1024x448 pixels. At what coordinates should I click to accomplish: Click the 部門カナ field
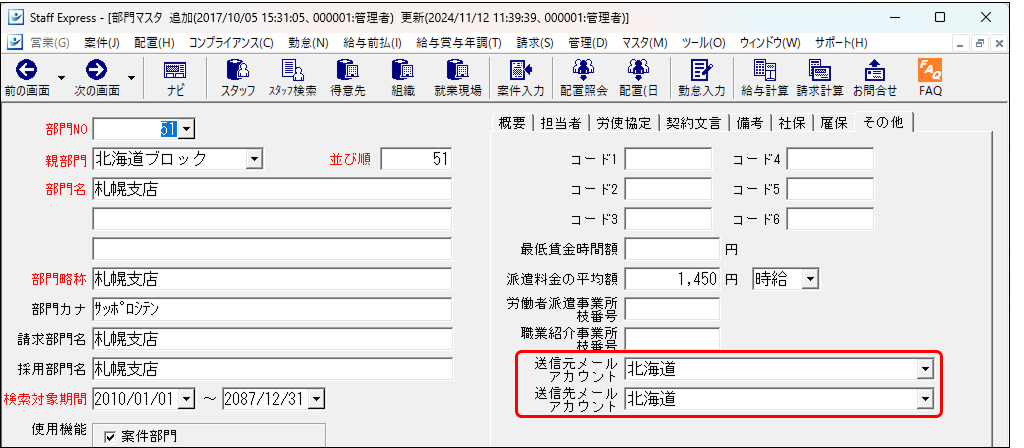pos(272,309)
